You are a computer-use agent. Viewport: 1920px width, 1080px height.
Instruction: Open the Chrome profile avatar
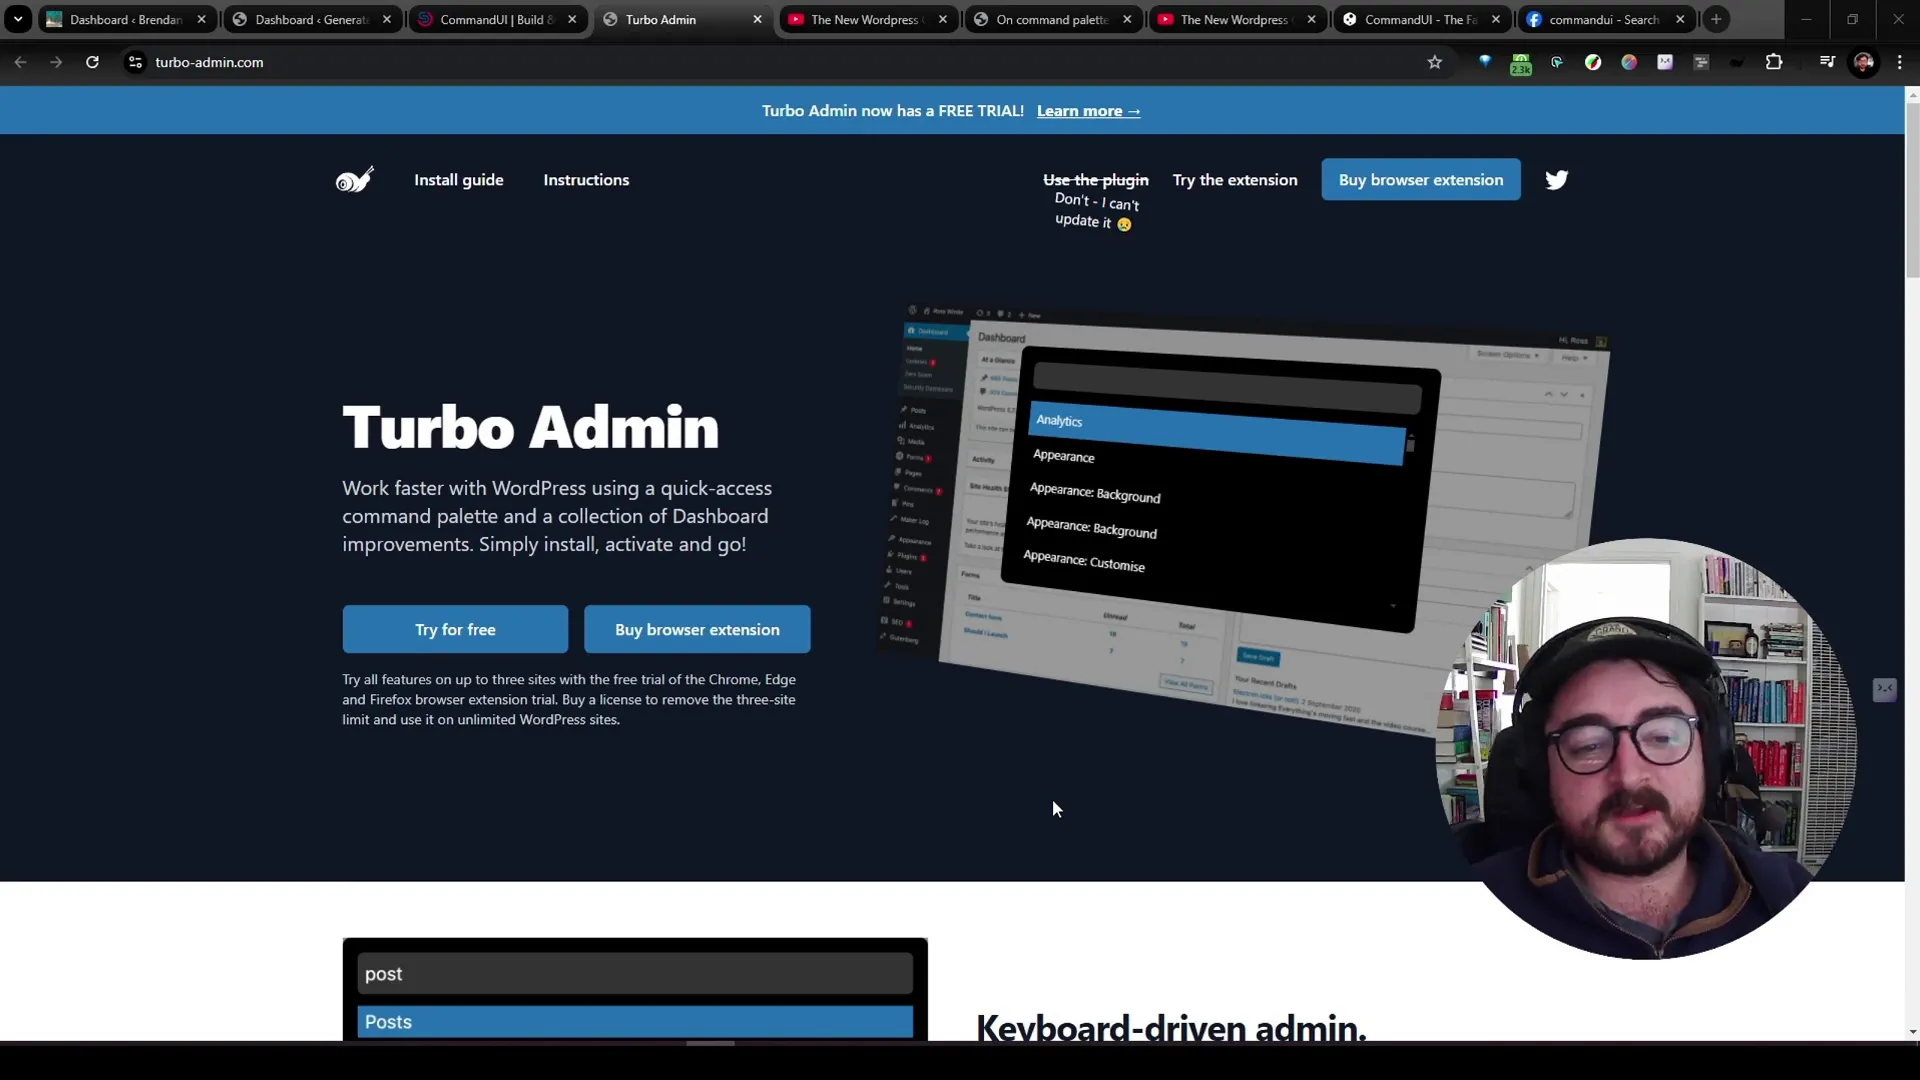pyautogui.click(x=1864, y=62)
